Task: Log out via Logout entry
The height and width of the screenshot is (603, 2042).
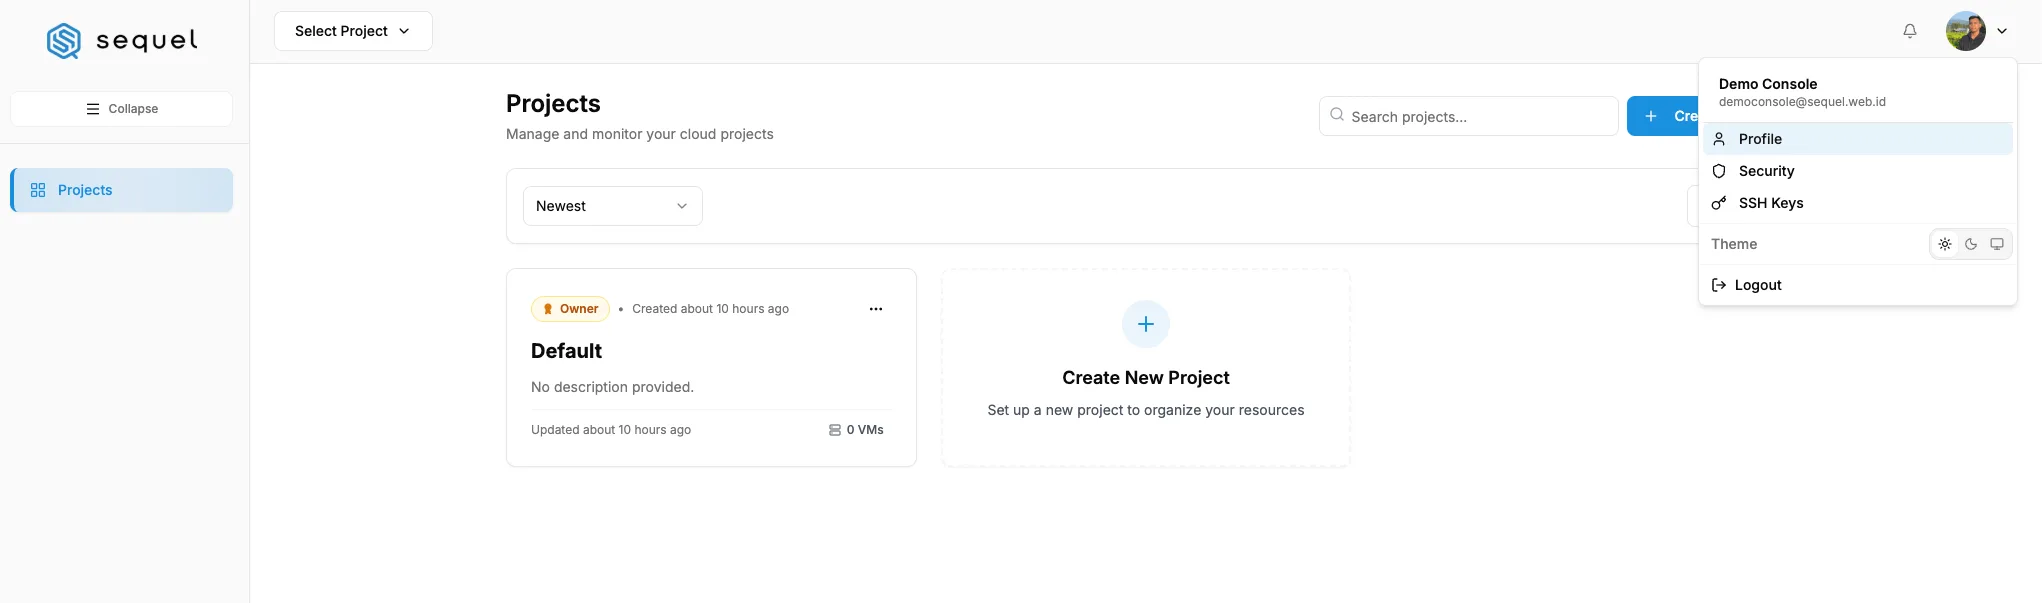Action: tap(1857, 285)
